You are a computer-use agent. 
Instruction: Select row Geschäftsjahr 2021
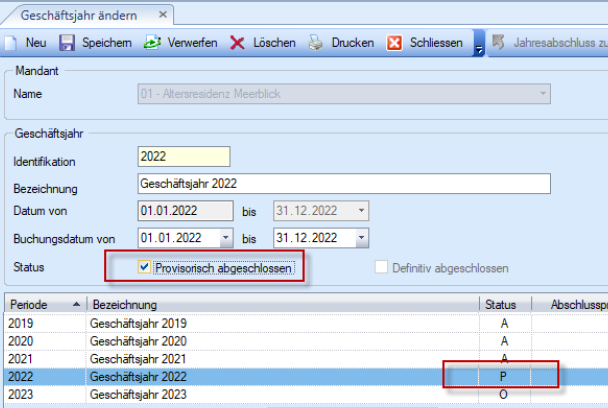tap(306, 359)
